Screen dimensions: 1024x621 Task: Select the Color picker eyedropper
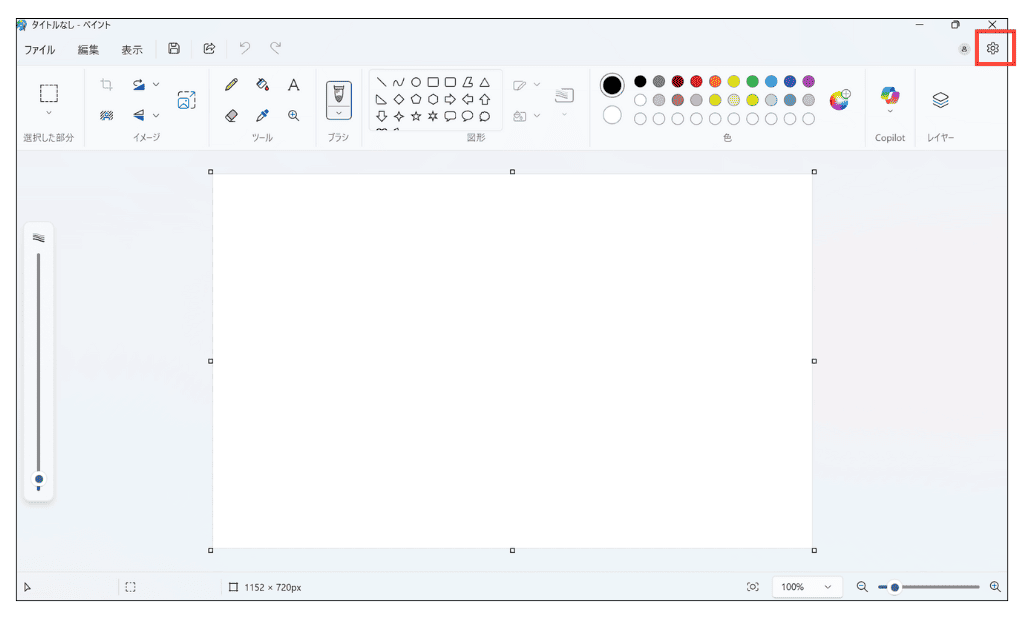point(262,115)
